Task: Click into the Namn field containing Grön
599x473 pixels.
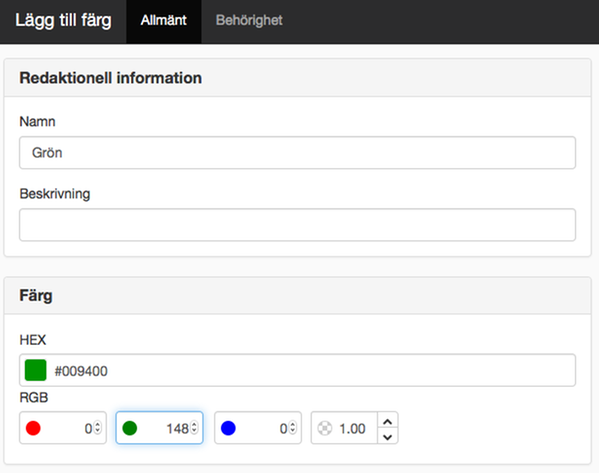Action: click(297, 152)
